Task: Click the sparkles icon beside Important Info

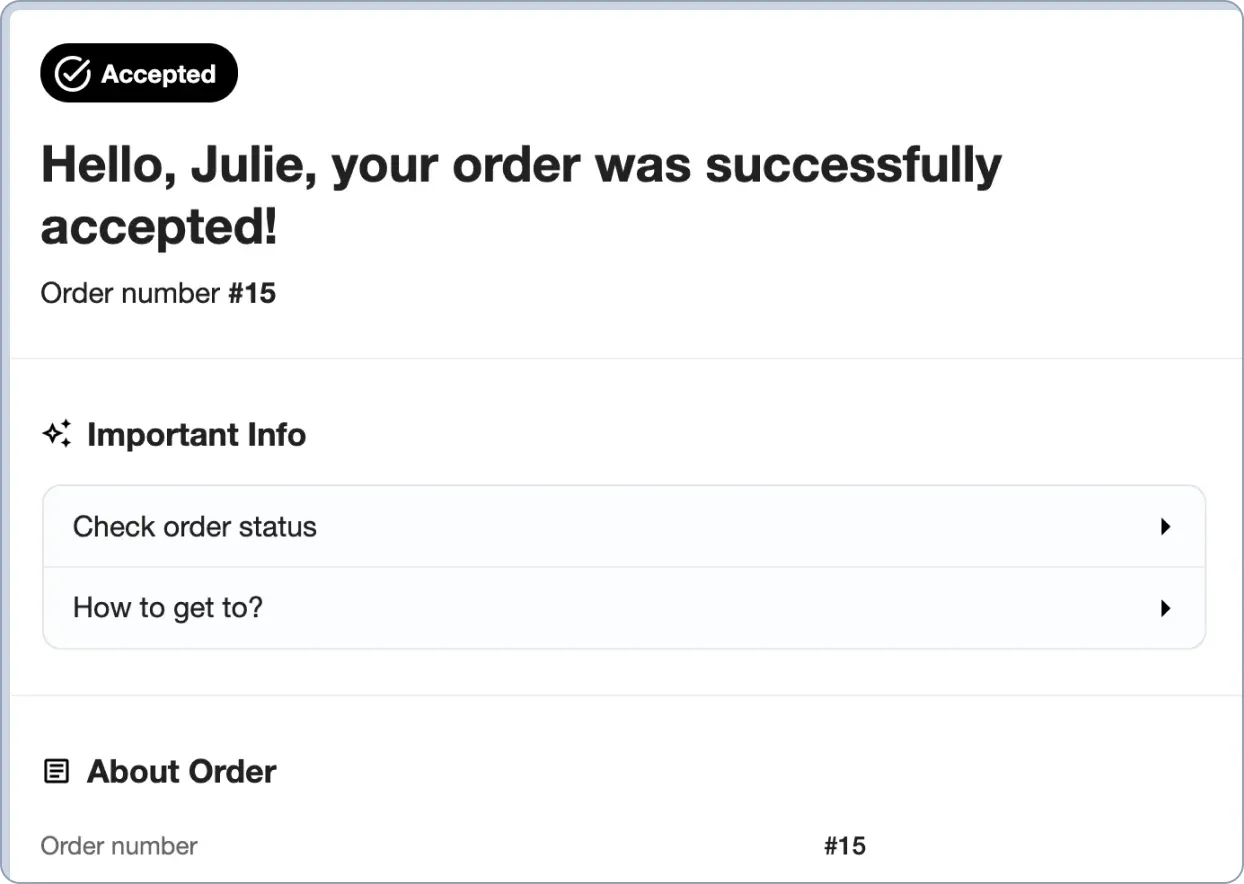Action: pos(57,433)
